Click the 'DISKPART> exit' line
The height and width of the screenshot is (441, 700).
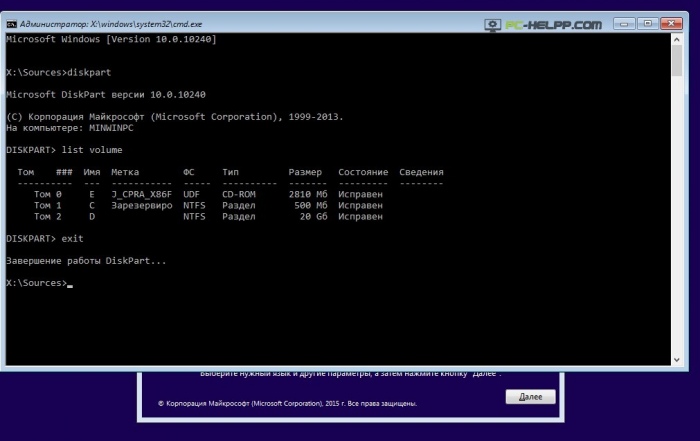(x=45, y=239)
